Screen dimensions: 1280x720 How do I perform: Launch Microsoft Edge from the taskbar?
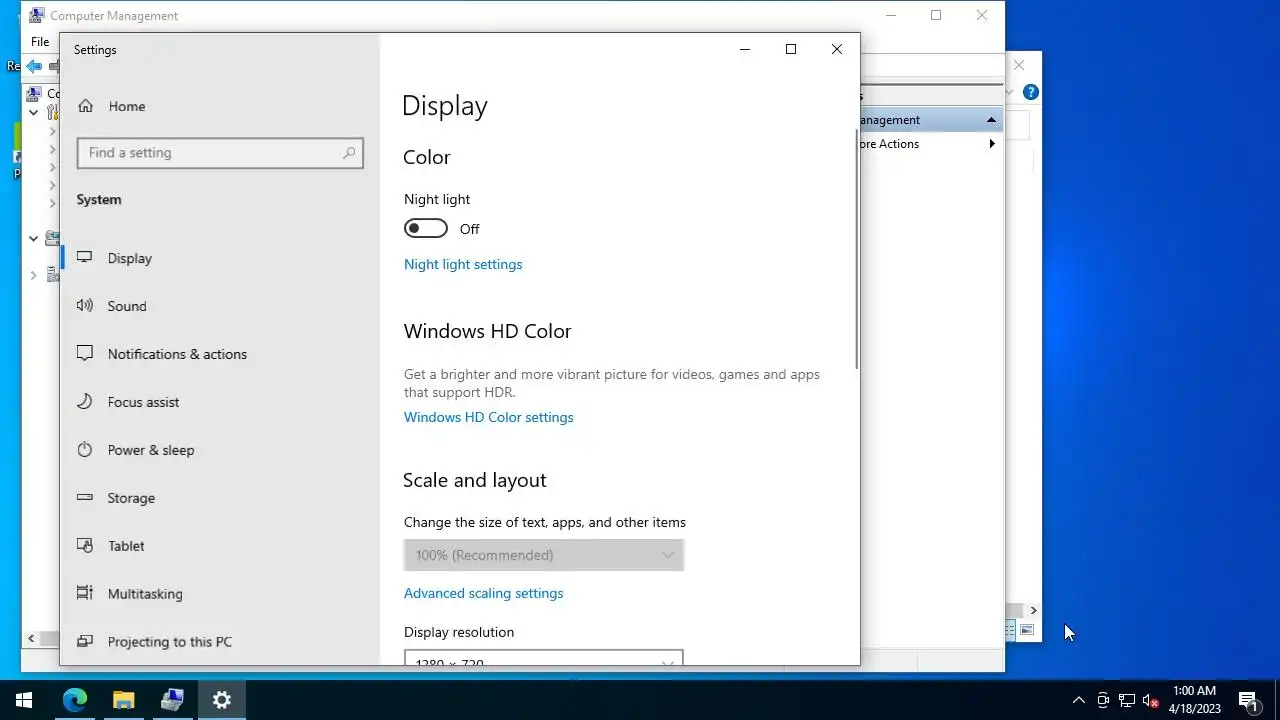point(75,700)
